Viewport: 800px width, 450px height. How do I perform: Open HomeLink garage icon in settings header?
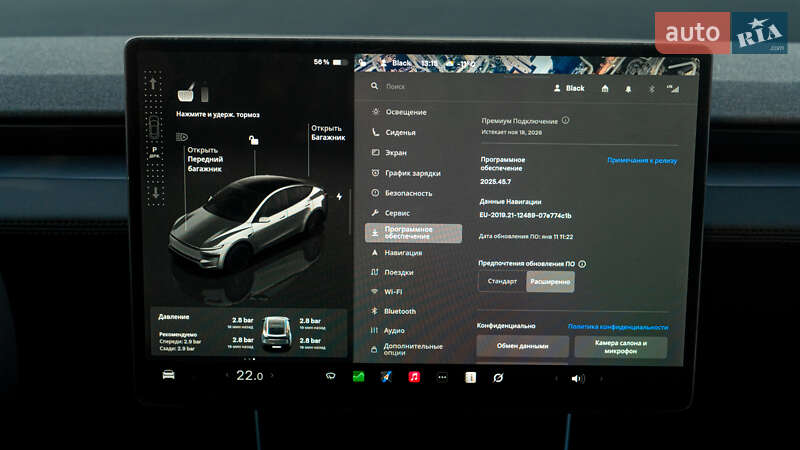(x=605, y=89)
